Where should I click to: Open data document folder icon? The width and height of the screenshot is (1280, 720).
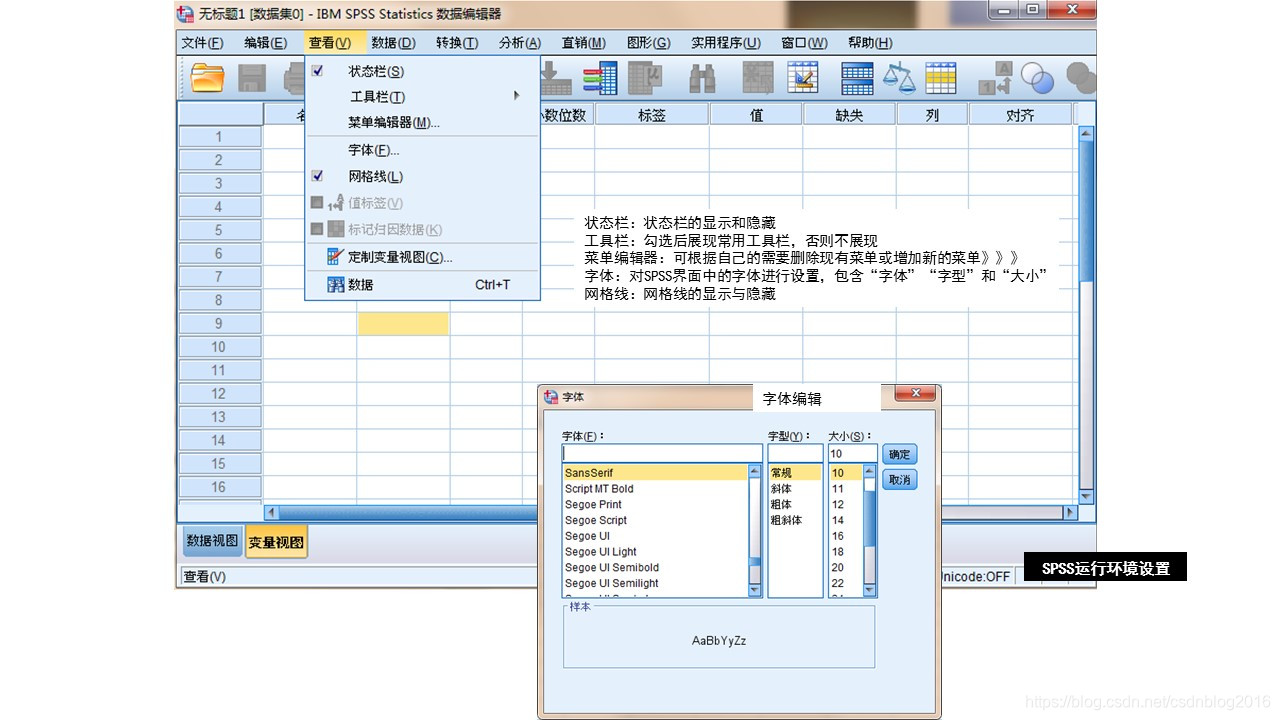pyautogui.click(x=207, y=78)
